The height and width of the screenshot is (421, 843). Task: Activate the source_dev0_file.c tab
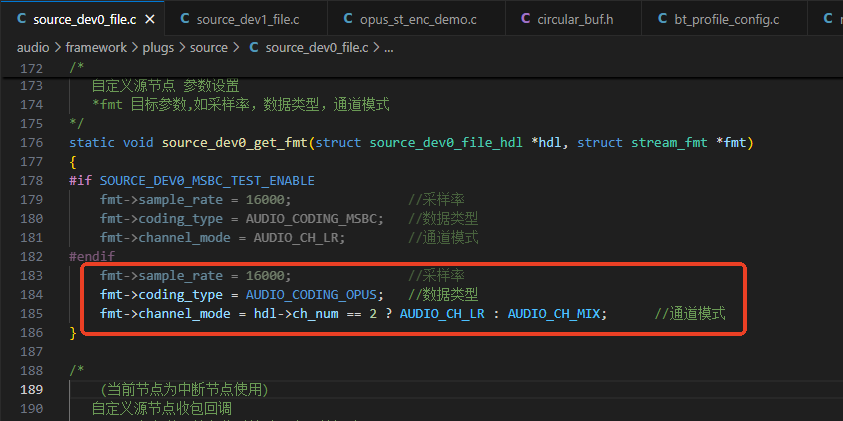(82, 19)
